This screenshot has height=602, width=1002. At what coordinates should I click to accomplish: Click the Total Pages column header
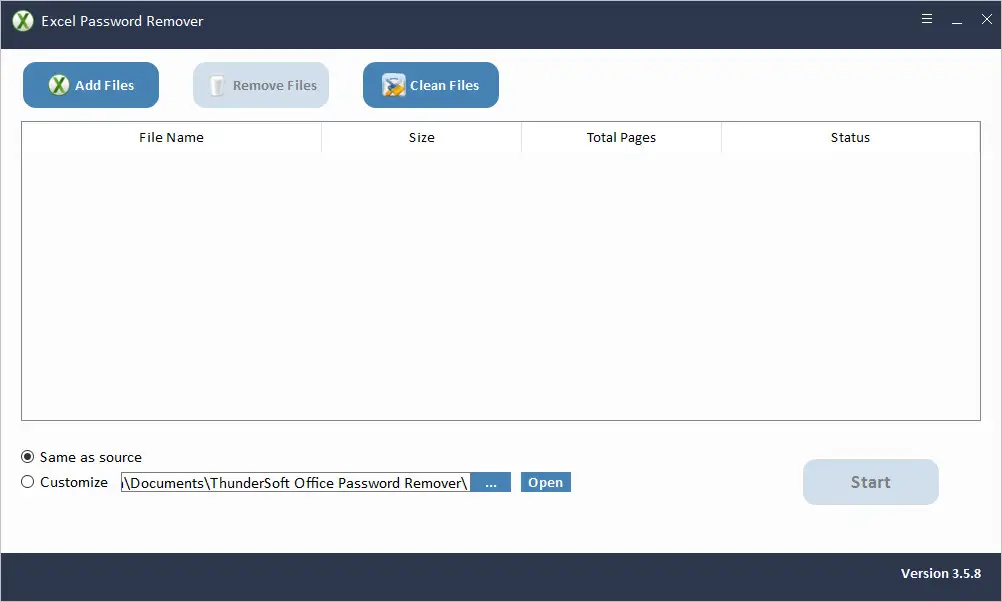(x=620, y=137)
